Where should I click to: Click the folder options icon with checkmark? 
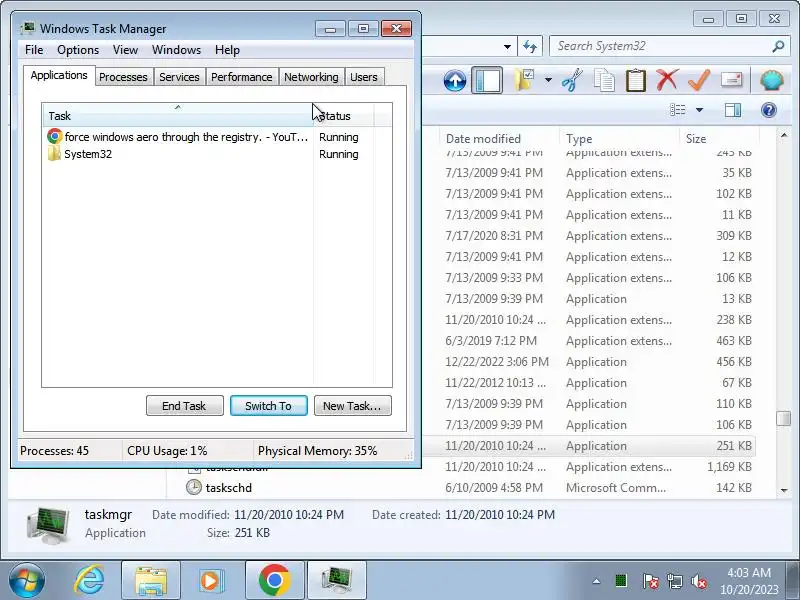click(x=524, y=80)
